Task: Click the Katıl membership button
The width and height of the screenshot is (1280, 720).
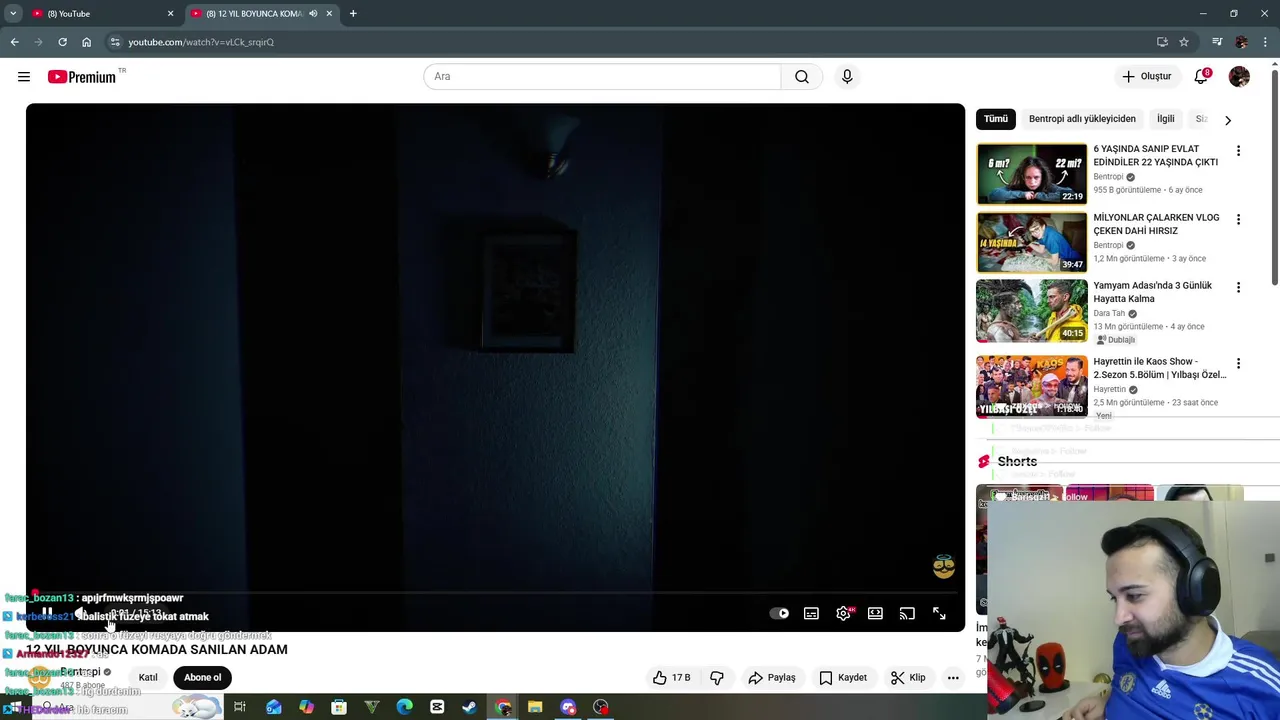Action: pos(148,678)
